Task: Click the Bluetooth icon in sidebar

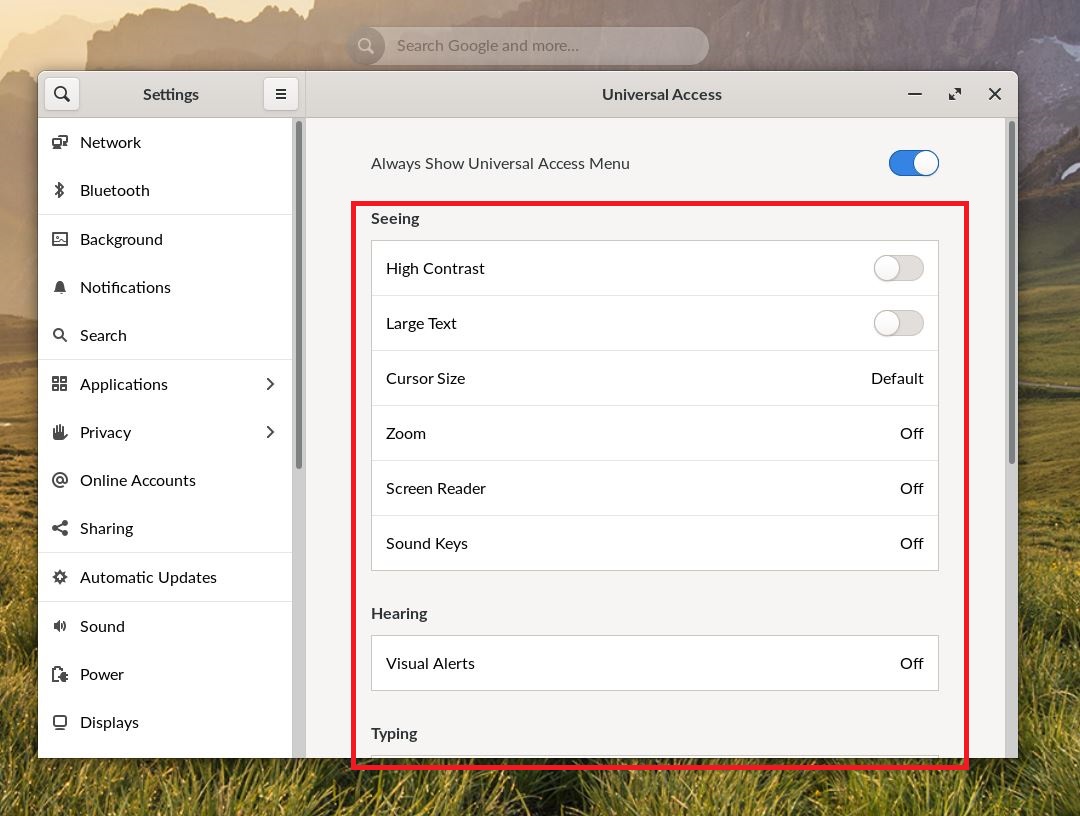Action: [x=60, y=190]
